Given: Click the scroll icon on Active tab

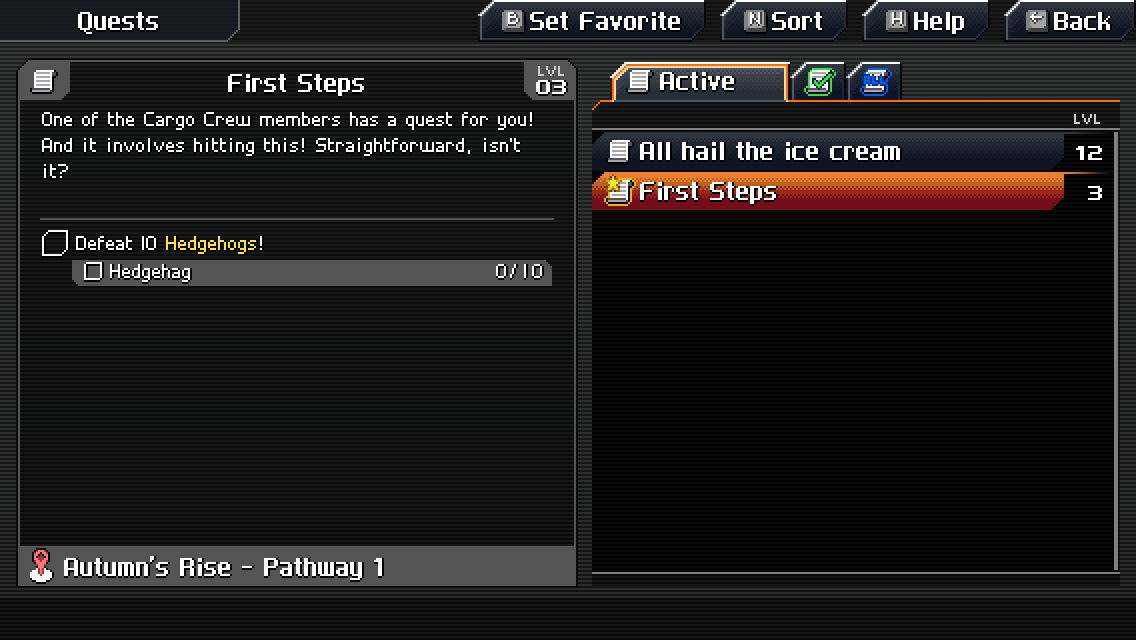Looking at the screenshot, I should 638,81.
